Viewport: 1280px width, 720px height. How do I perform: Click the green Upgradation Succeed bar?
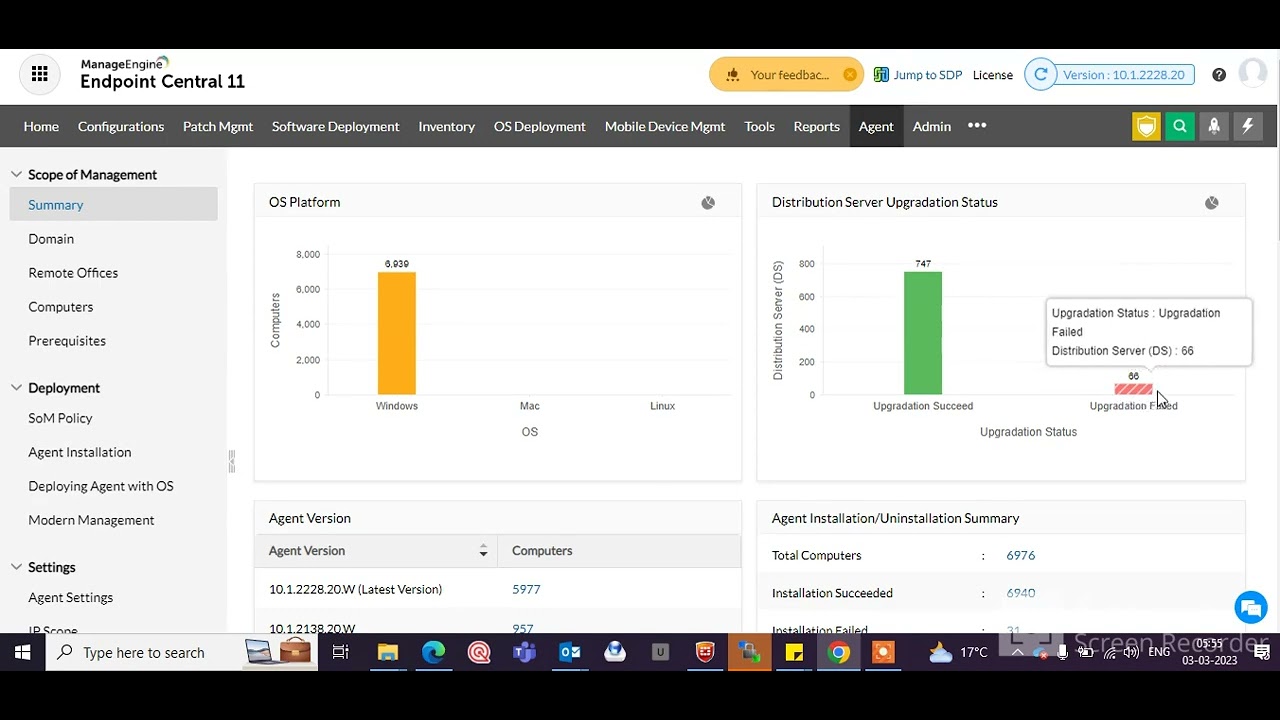pyautogui.click(x=923, y=333)
